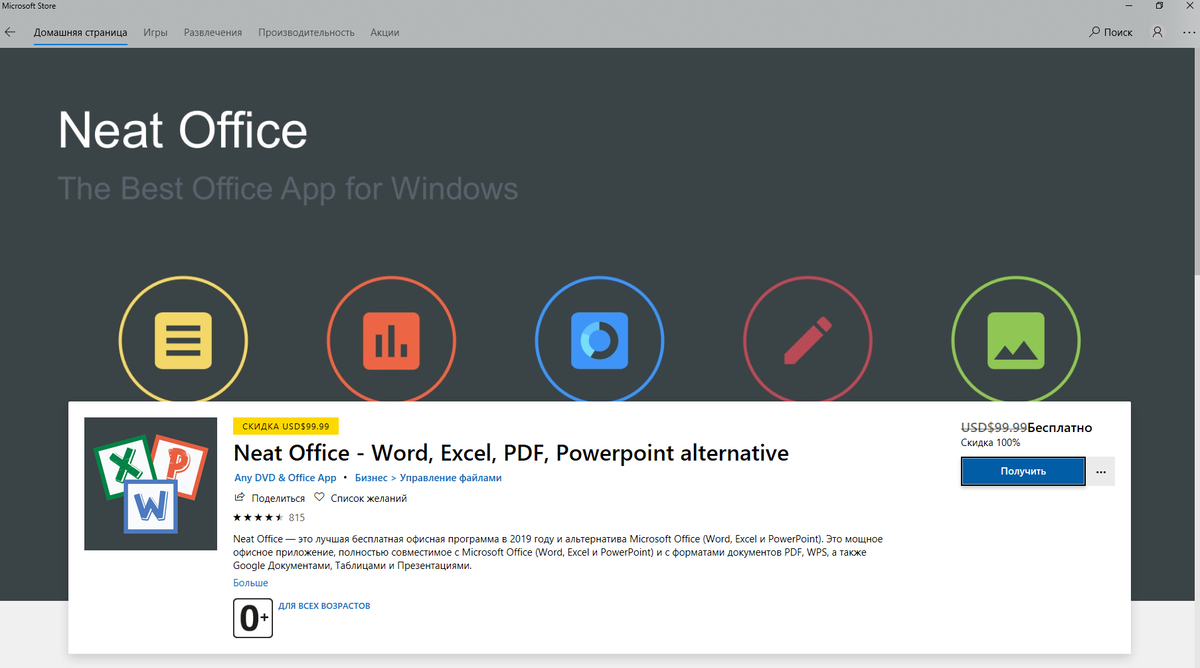
Task: Click the Скидка 100% text
Action: (x=990, y=442)
